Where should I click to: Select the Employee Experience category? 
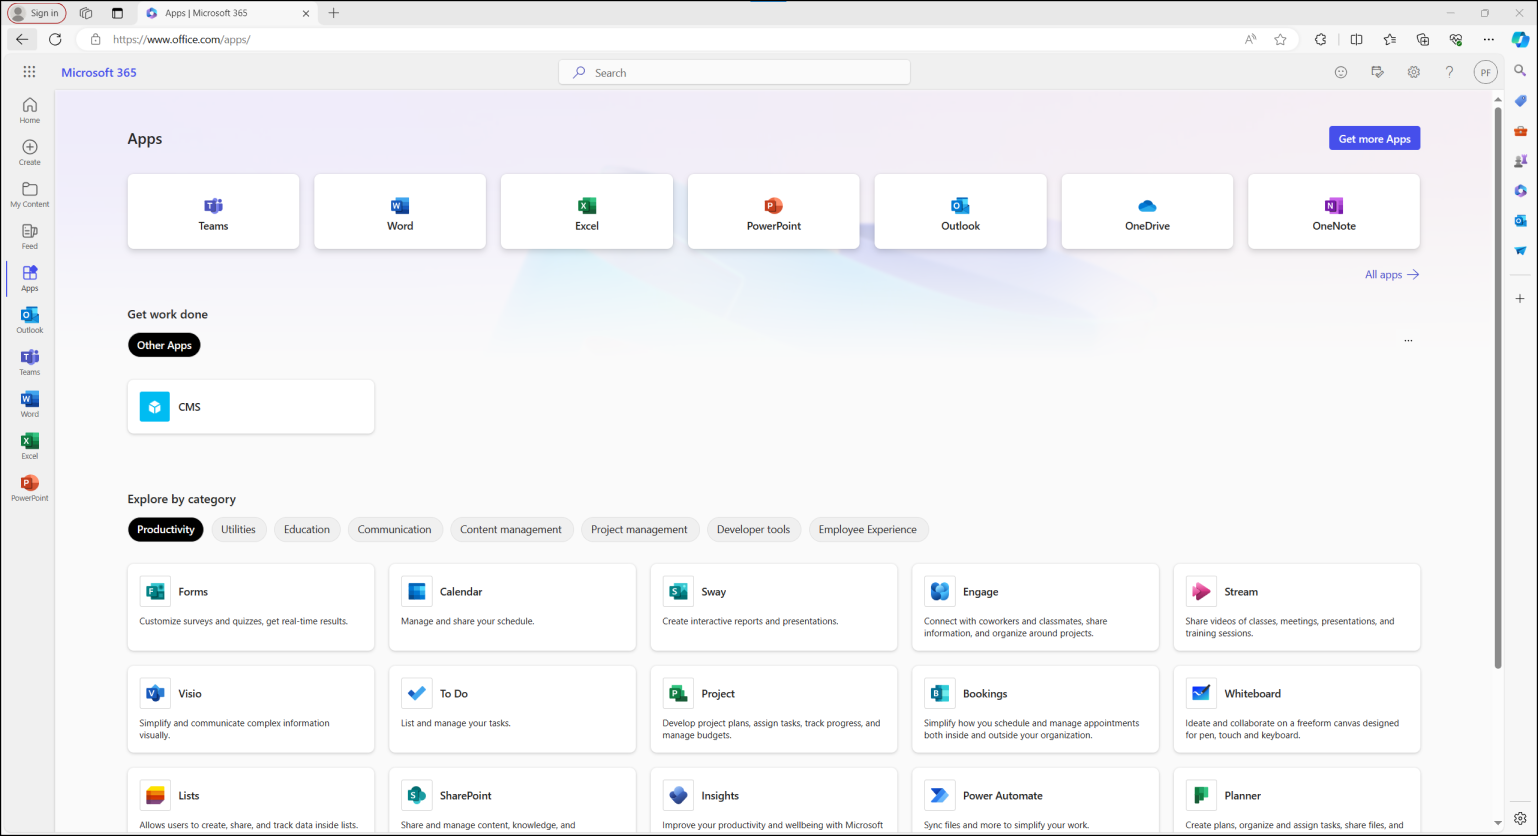tap(867, 529)
